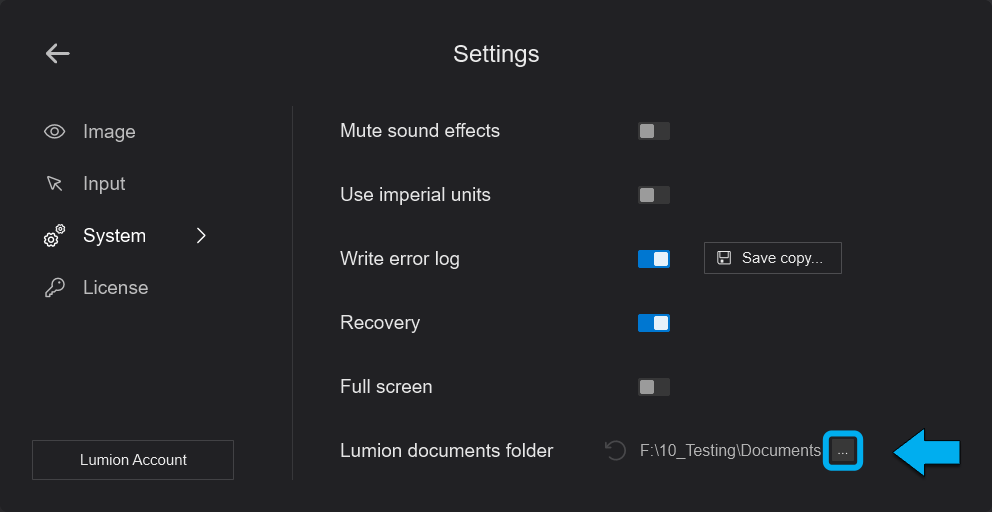Click the cursor icon beside Input
This screenshot has height=512, width=992.
coord(55,184)
